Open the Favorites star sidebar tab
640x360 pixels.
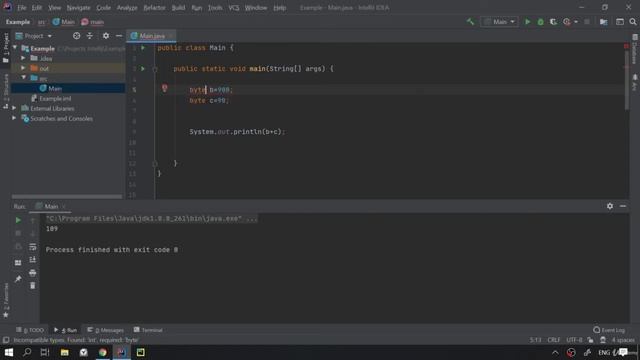click(x=6, y=300)
